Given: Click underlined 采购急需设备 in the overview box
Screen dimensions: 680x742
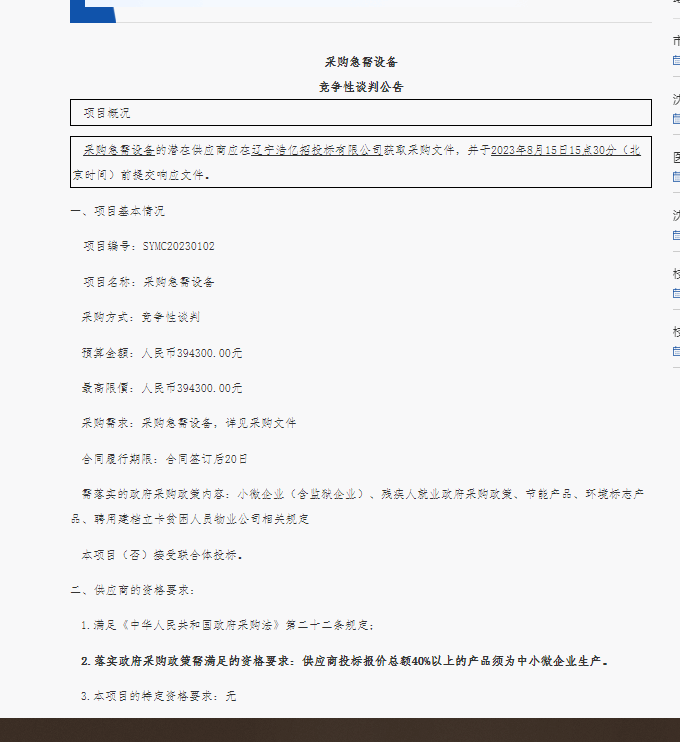Looking at the screenshot, I should click(x=118, y=150).
